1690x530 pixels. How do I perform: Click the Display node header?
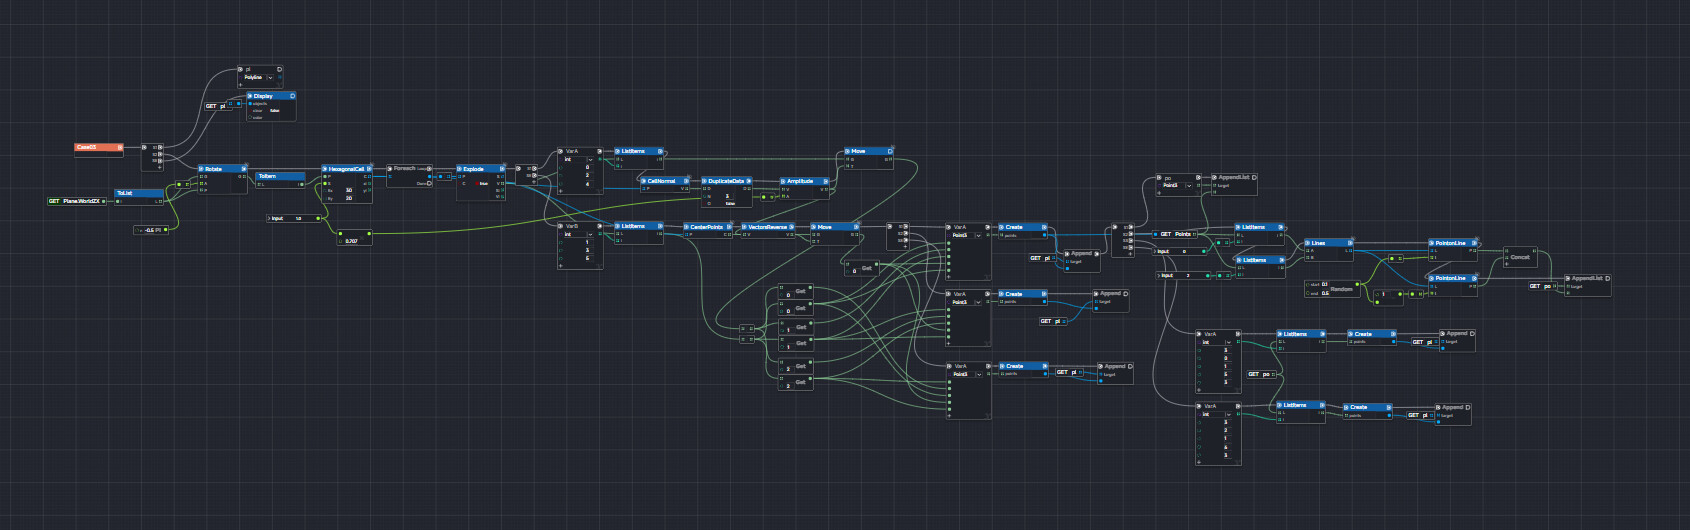(269, 96)
